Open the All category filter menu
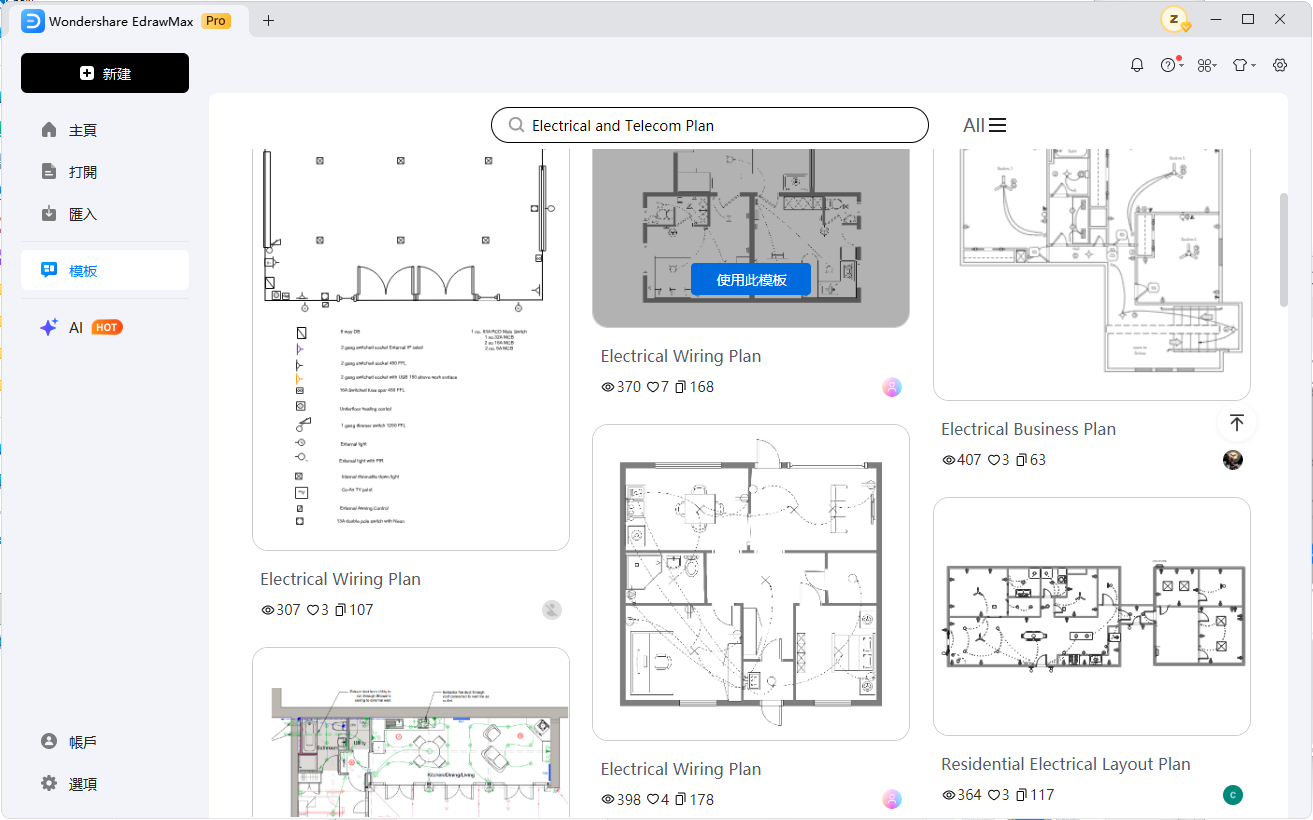The width and height of the screenshot is (1313, 820). coord(985,125)
